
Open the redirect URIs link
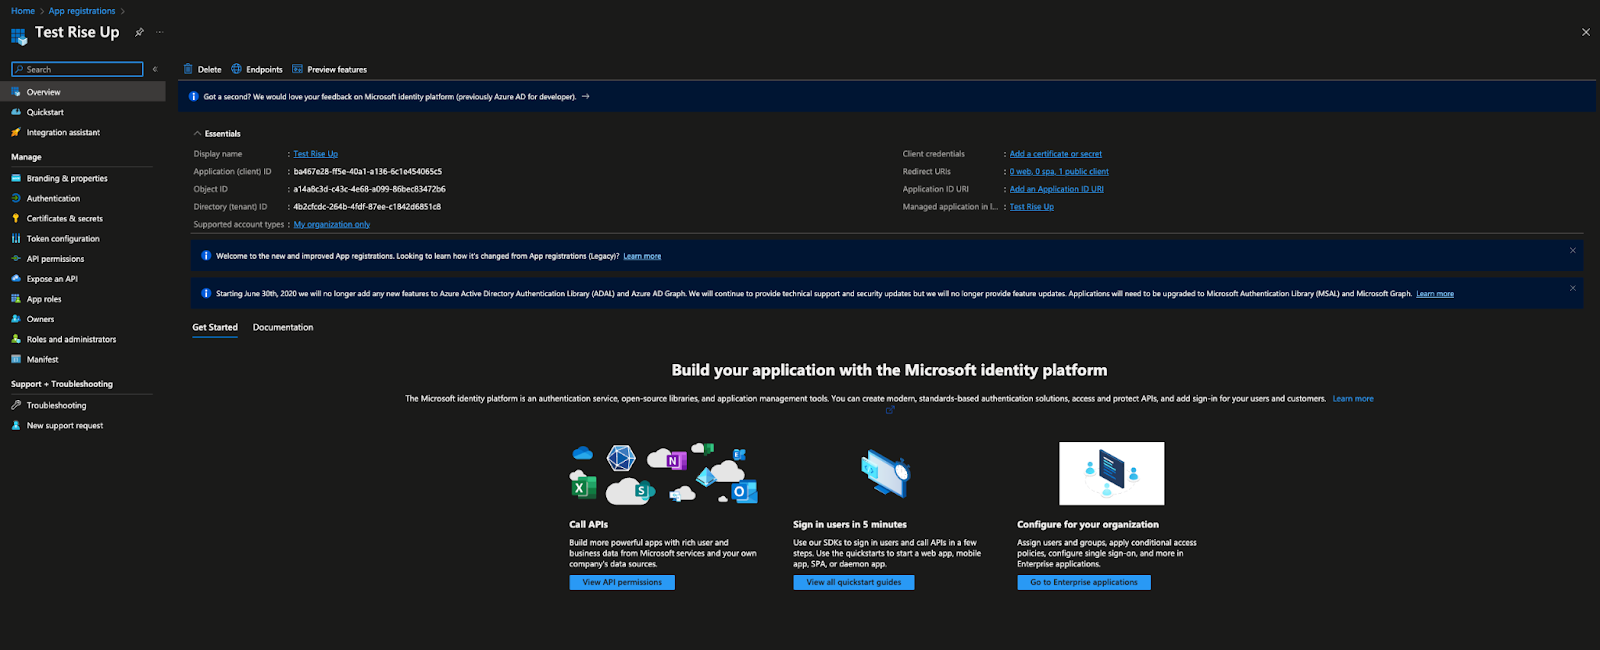coord(1059,171)
